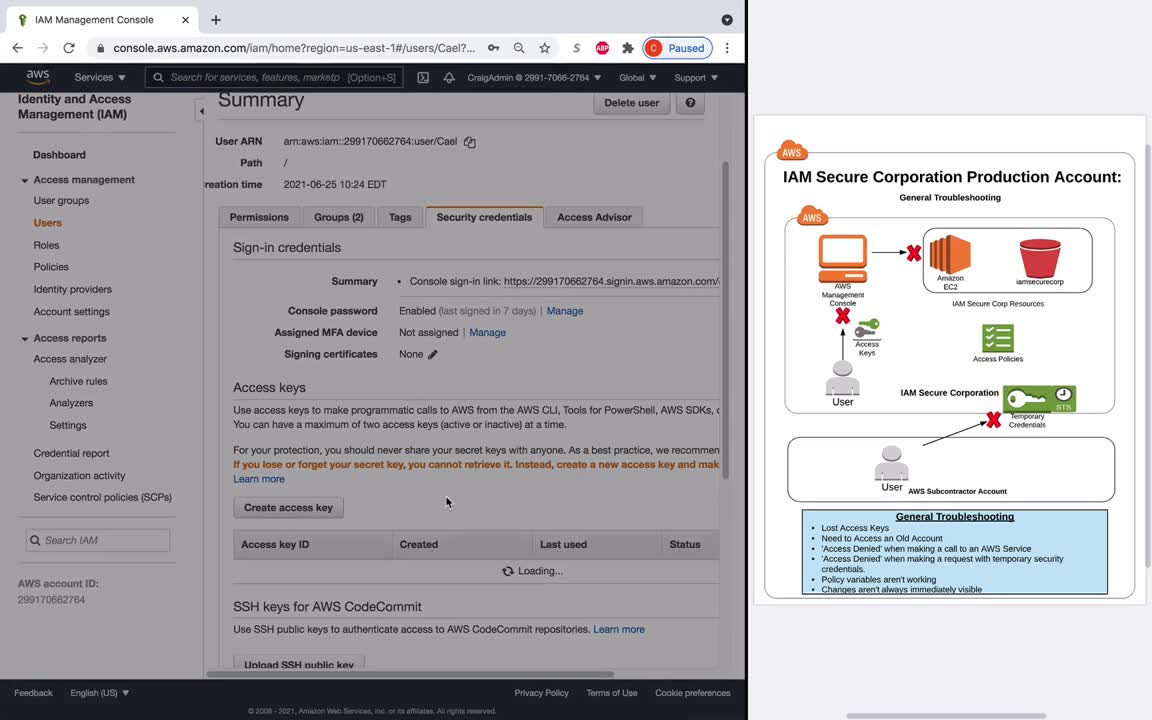Copy the User ARN with copy icon
1152x720 pixels.
(x=469, y=142)
